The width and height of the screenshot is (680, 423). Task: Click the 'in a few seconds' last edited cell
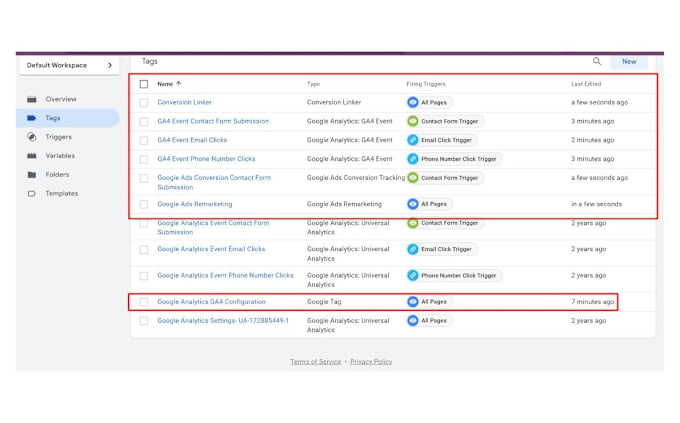596,204
